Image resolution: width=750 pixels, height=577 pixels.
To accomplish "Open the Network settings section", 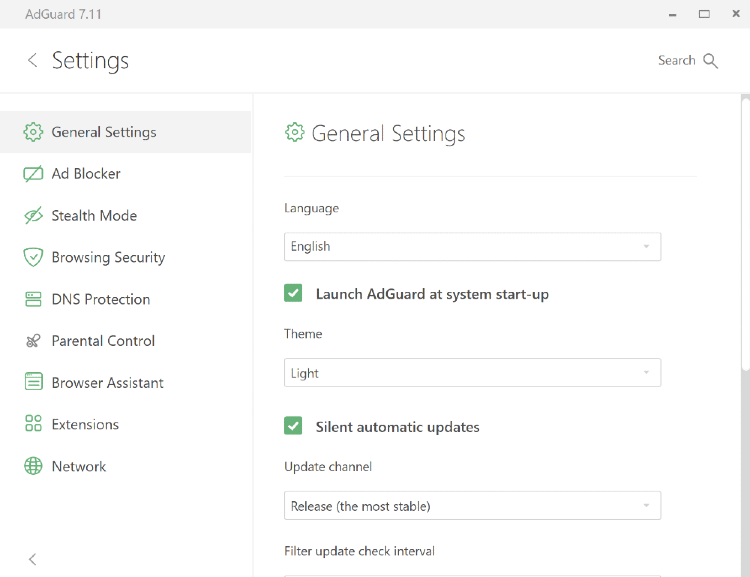I will click(125, 466).
